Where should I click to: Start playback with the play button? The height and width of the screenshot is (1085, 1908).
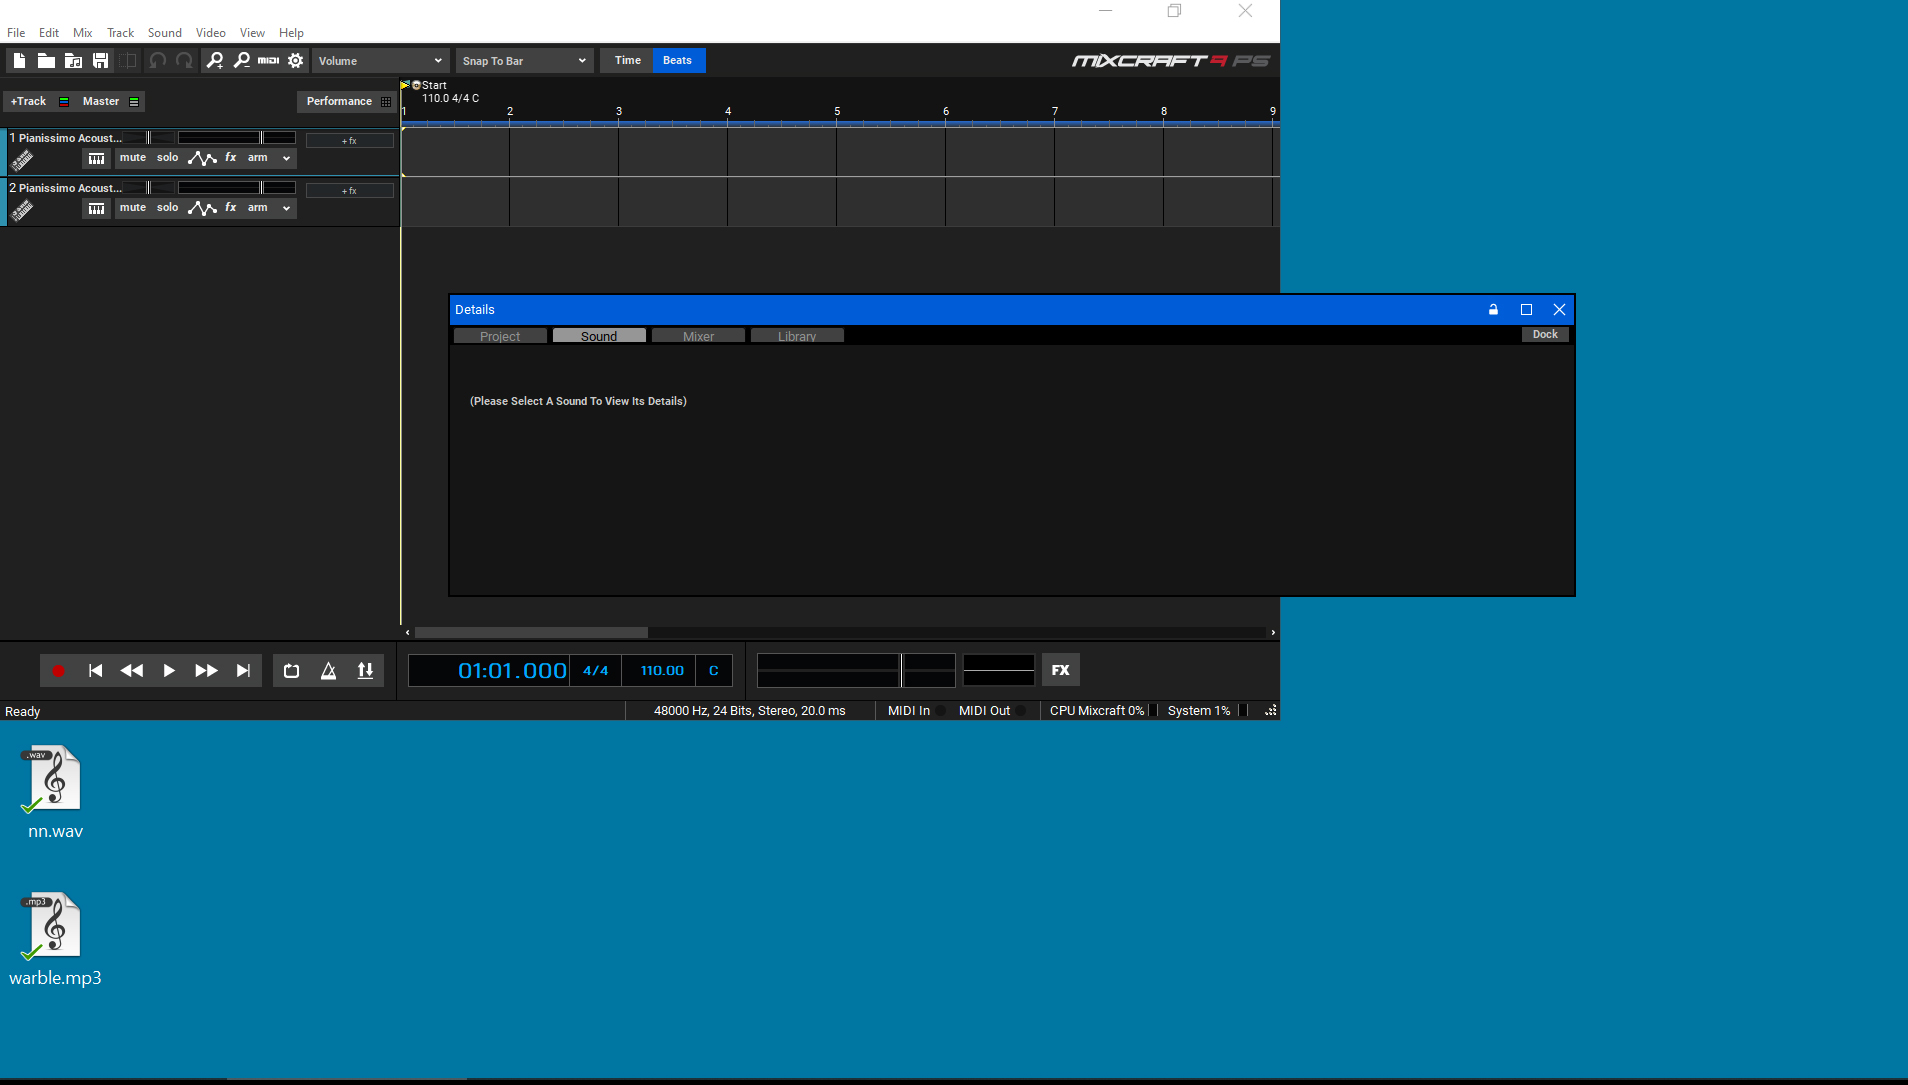click(169, 671)
